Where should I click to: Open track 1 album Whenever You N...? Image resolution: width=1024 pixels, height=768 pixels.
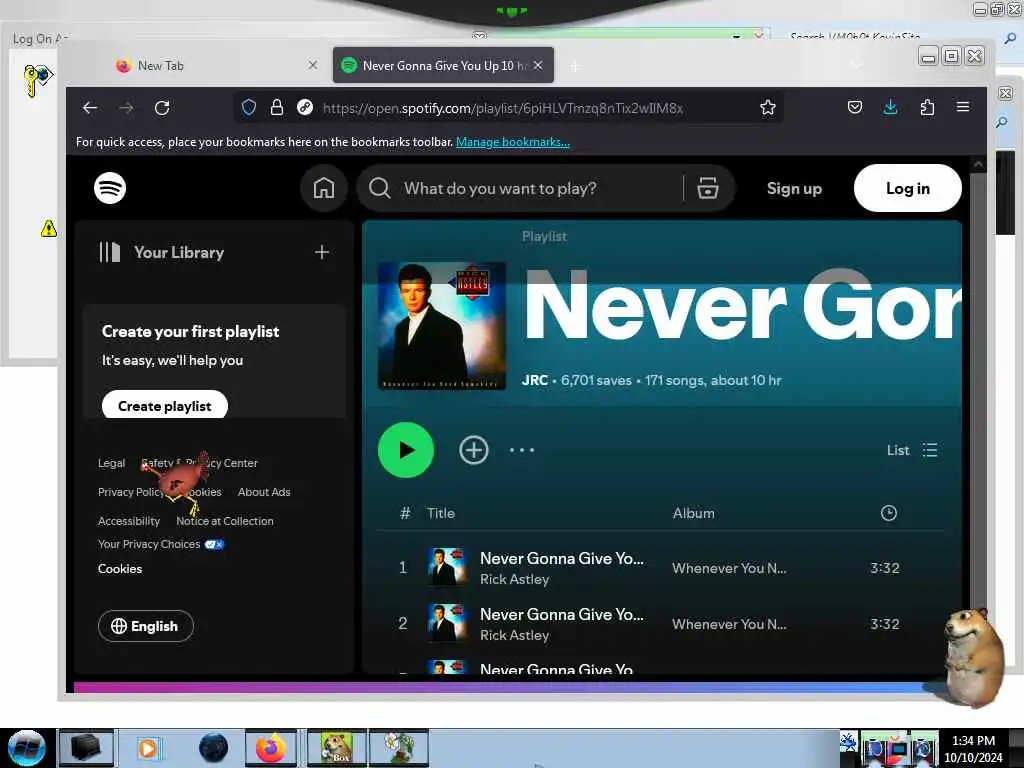(729, 568)
